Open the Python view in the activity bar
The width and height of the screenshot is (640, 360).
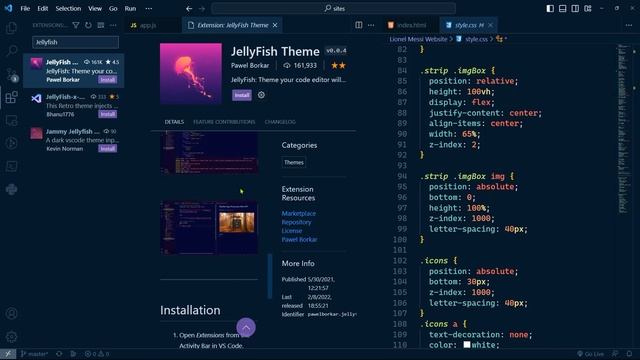[x=11, y=189]
